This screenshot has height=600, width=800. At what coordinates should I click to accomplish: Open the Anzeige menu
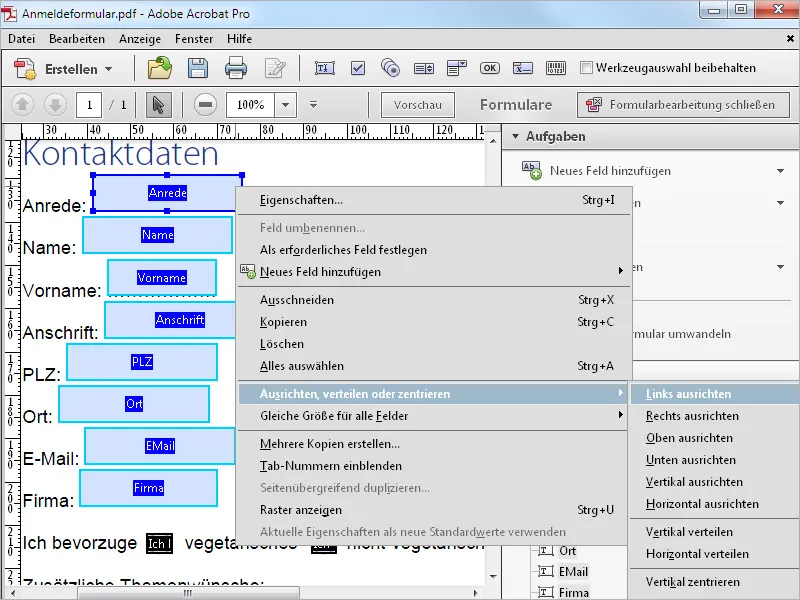point(140,39)
